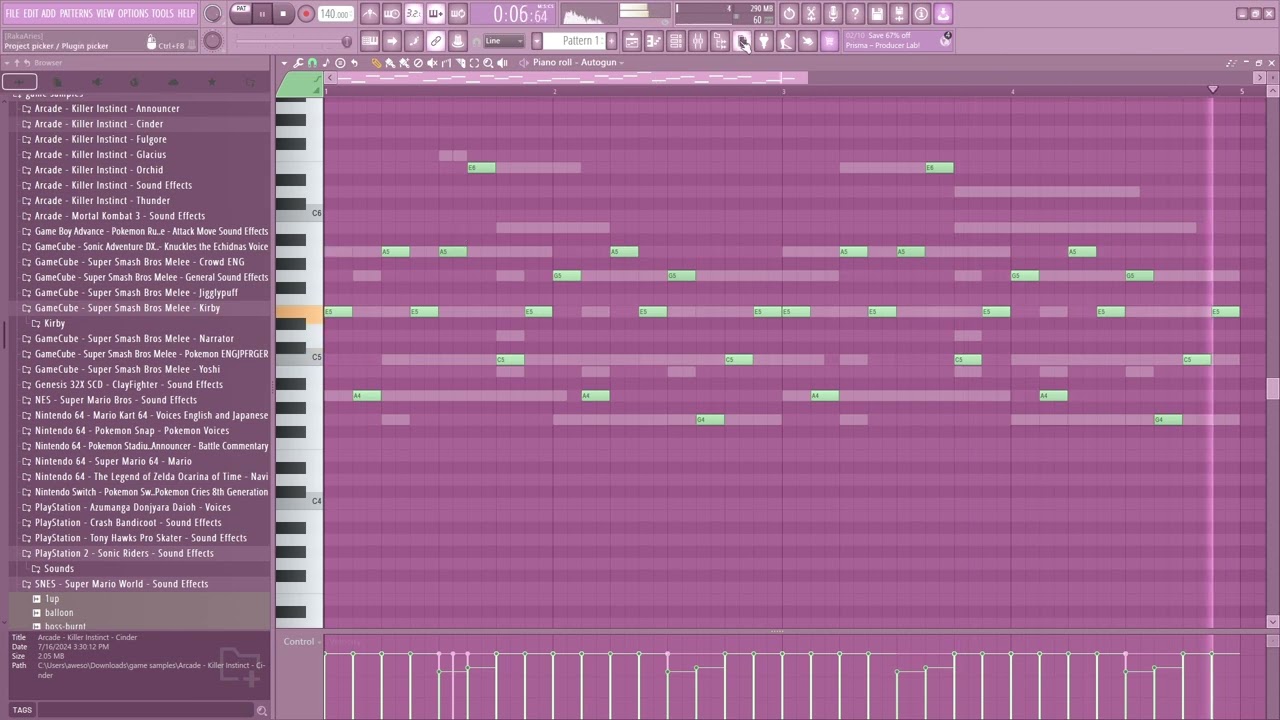Open the PATTERNS menu
The image size is (1280, 720).
click(76, 13)
